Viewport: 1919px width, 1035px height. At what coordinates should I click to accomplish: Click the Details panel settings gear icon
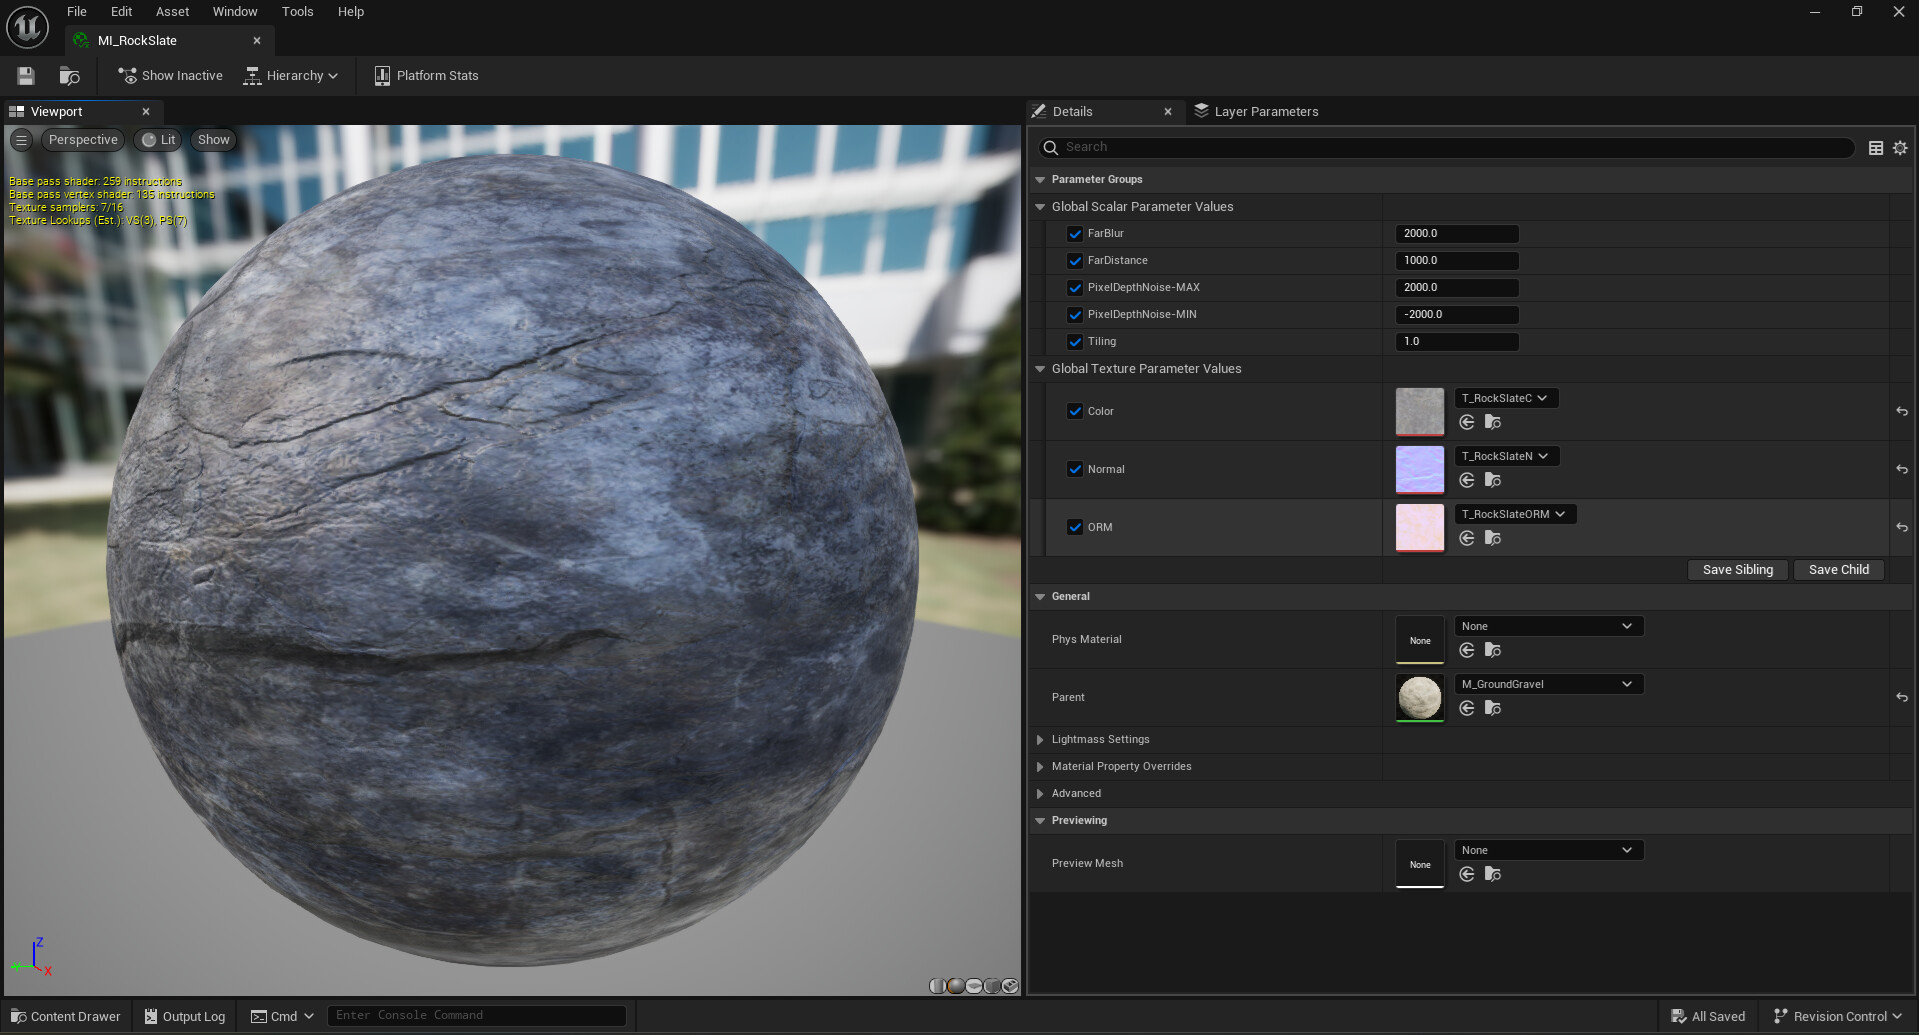[x=1899, y=147]
